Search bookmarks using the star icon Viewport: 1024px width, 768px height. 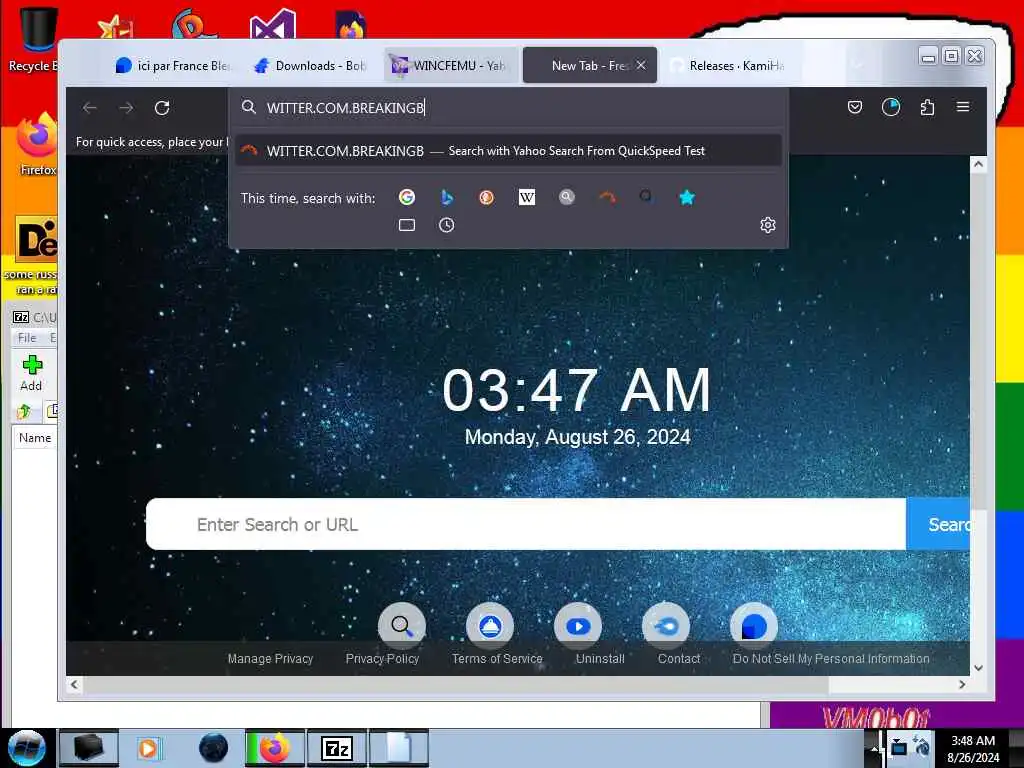tap(686, 197)
